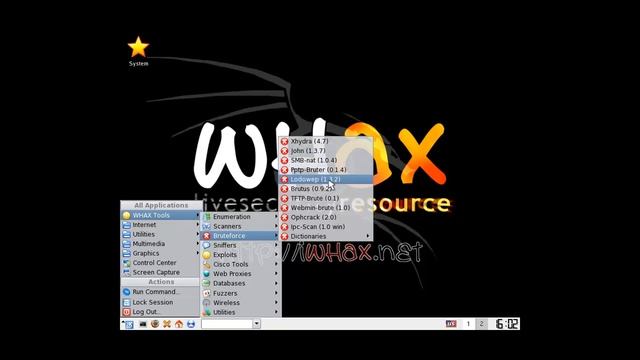Screen dimensions: 640x360
Task: Click the taskbar command input field
Action: point(227,324)
